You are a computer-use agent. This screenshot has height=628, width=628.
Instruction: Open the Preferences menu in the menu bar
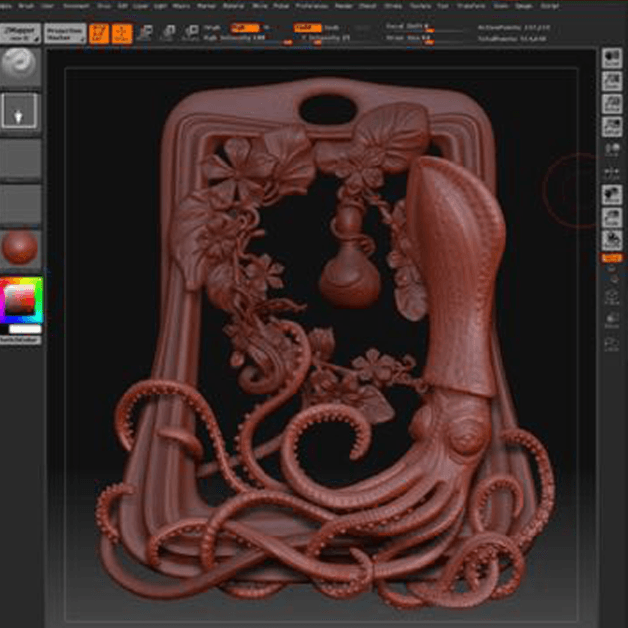(306, 5)
